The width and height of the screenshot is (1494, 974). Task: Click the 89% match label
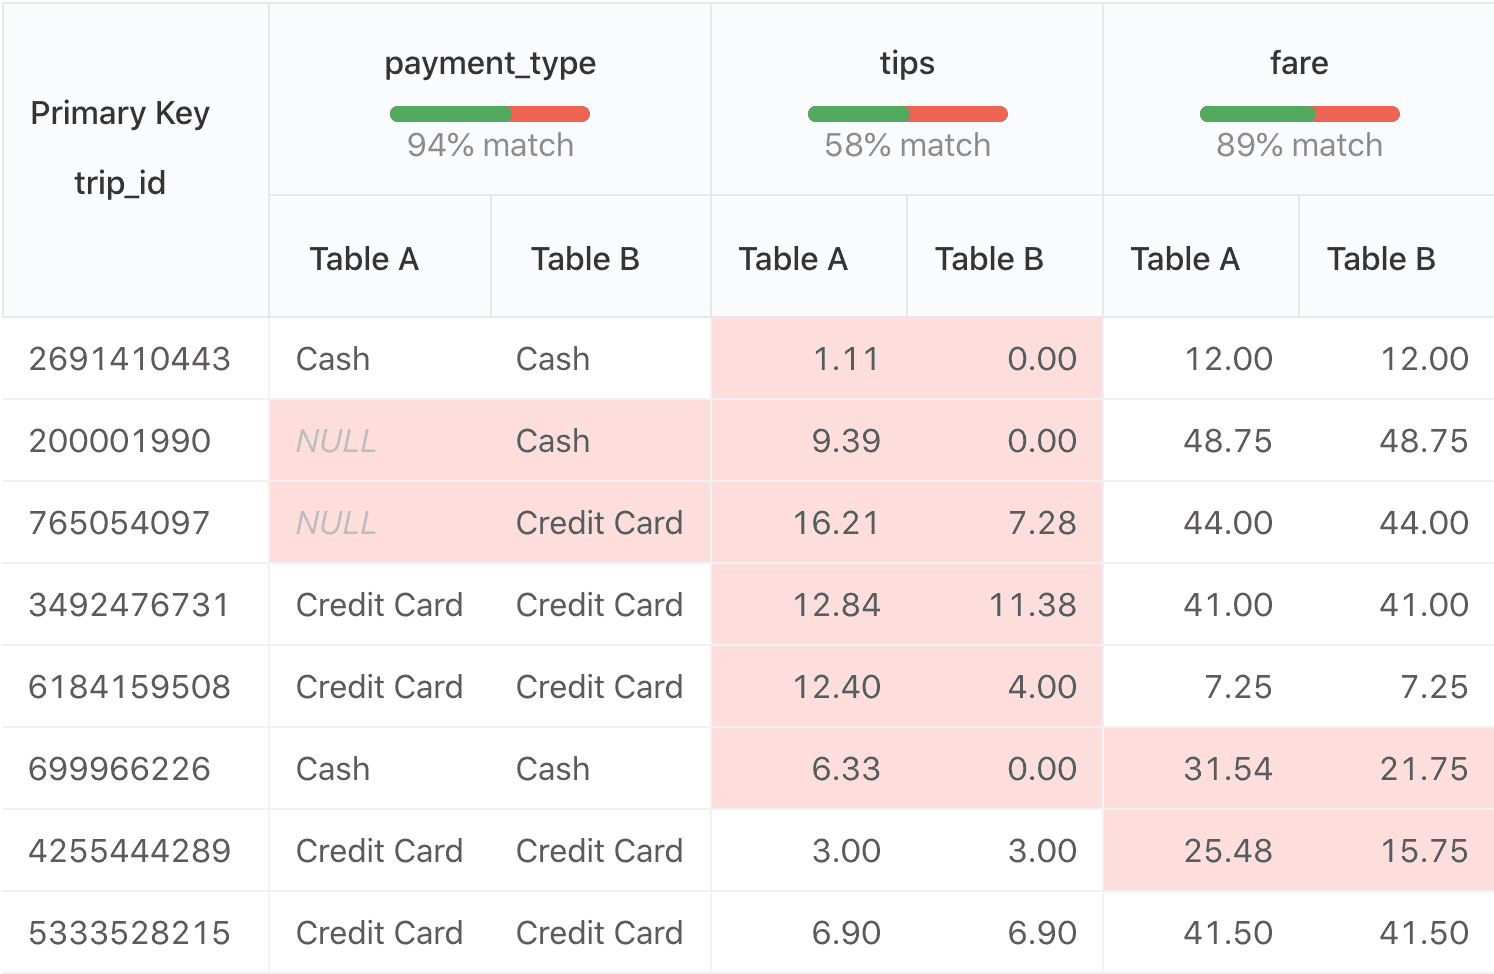[1298, 145]
